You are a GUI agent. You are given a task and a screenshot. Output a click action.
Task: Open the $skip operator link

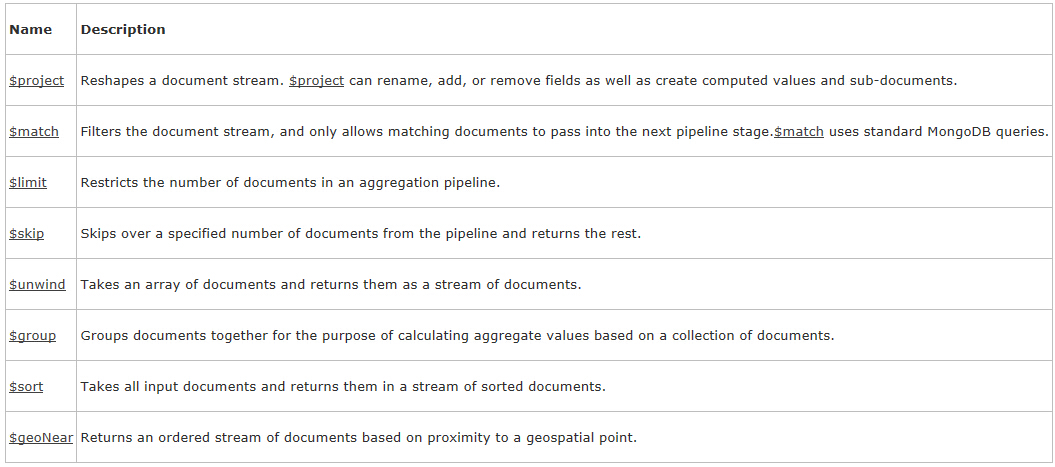click(x=26, y=234)
